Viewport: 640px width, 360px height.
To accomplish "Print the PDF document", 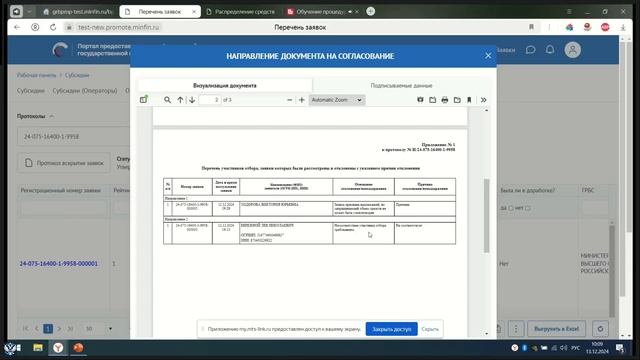I will click(x=444, y=100).
